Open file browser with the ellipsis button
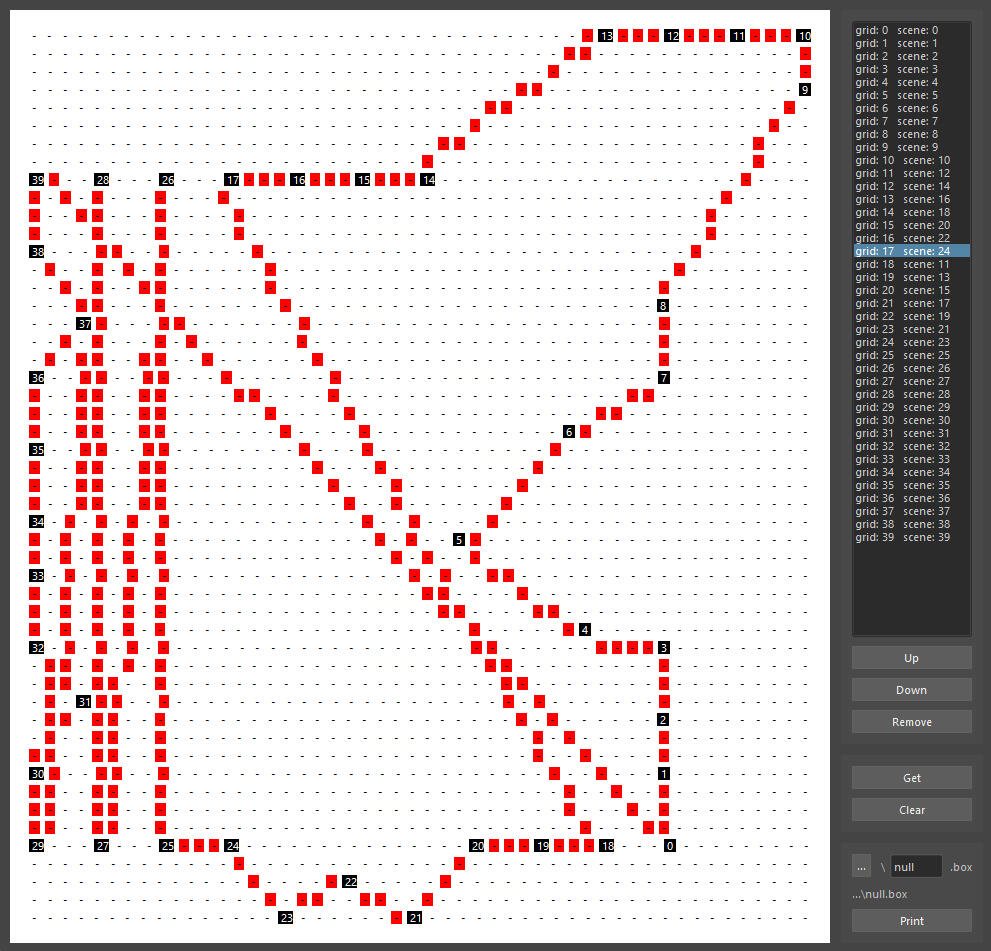991x951 pixels. (x=862, y=867)
